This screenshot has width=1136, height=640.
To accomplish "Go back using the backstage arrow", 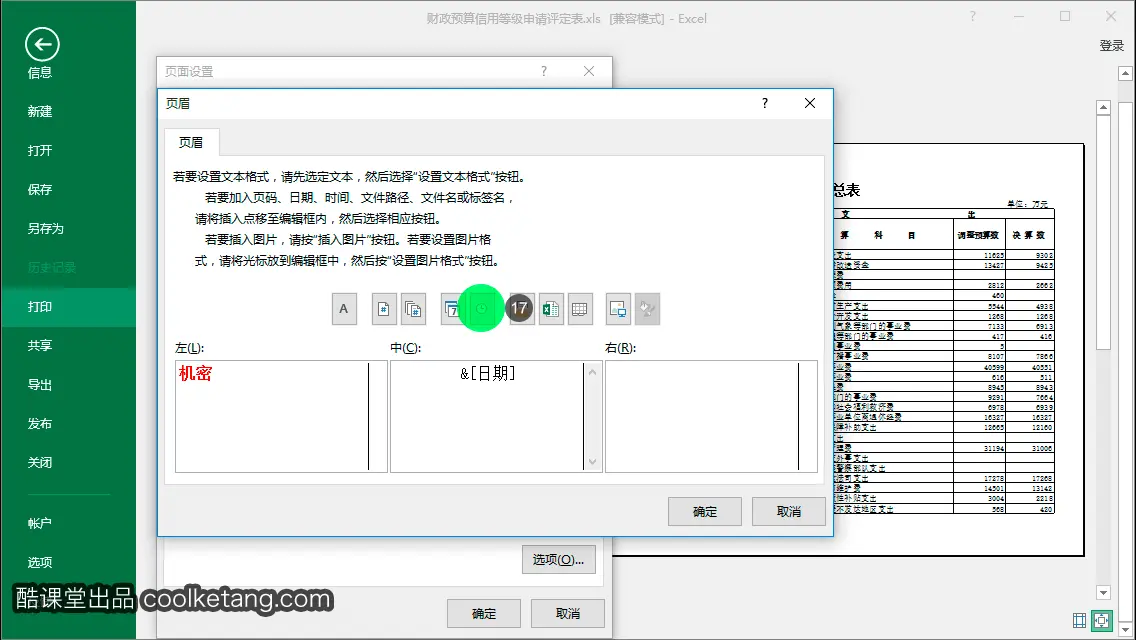I will point(42,45).
